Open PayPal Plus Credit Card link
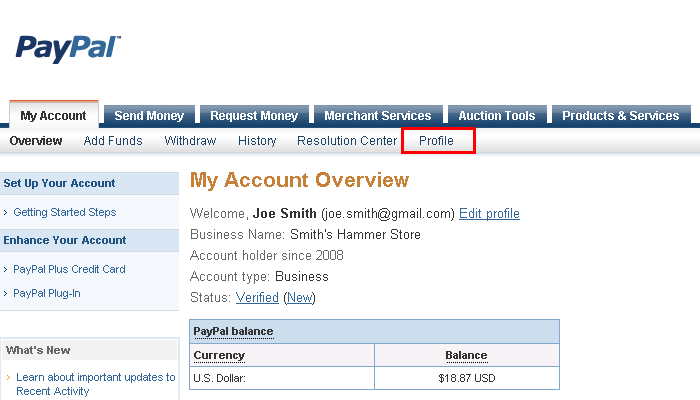Screen dimensions: 700x400 tap(69, 269)
